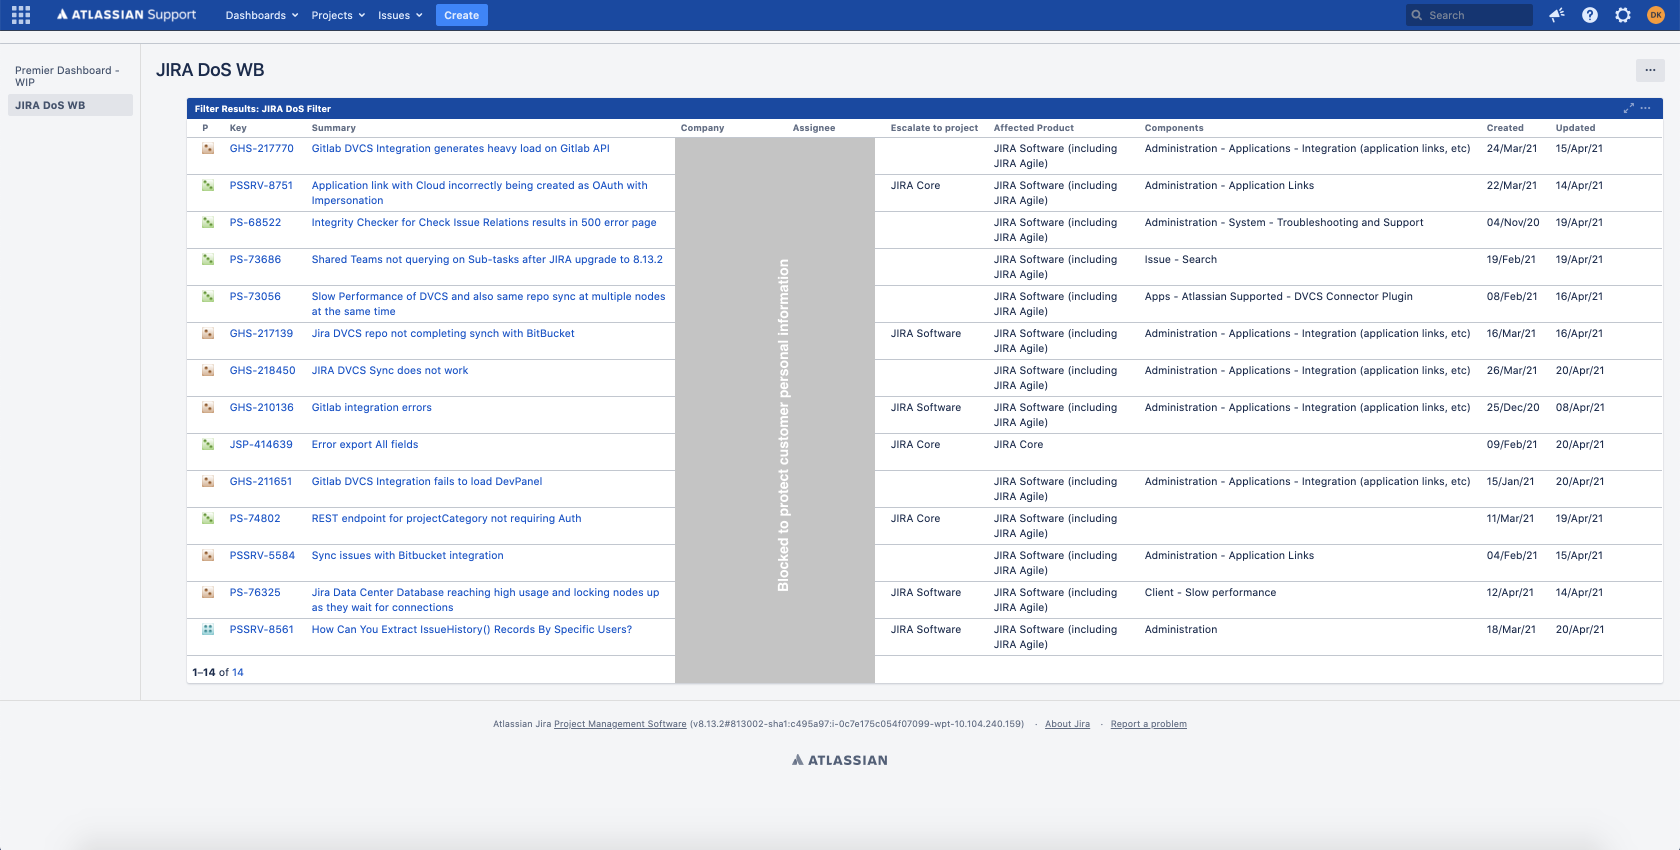The width and height of the screenshot is (1680, 850).
Task: Open 'How Can You Extract IssueHistory()' summary
Action: [x=472, y=629]
